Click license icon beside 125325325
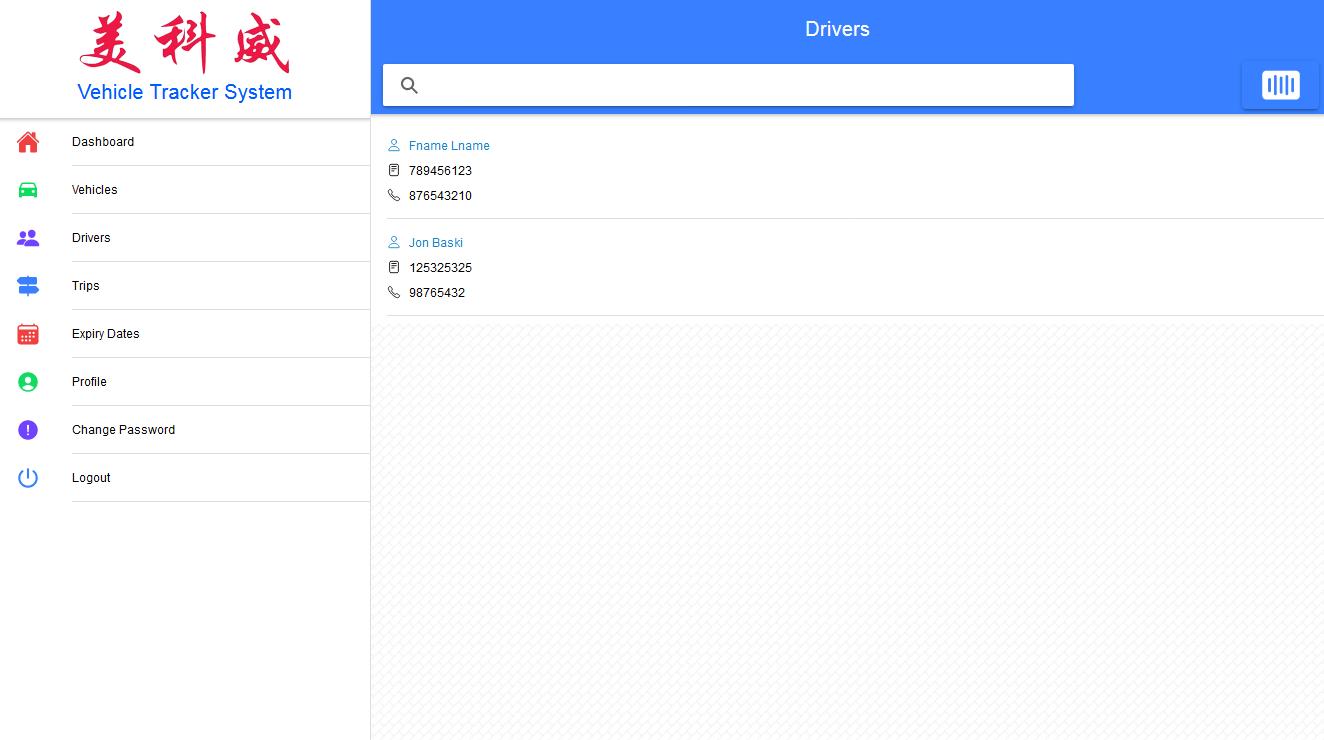This screenshot has height=740, width=1324. [x=394, y=268]
